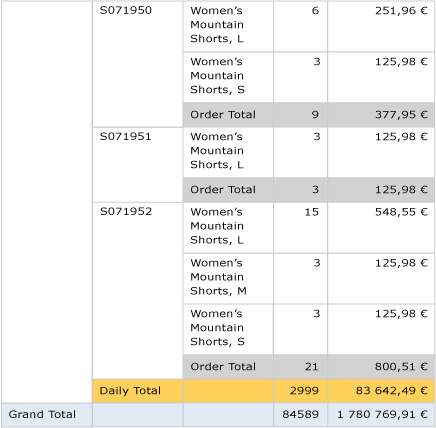Viewport: 436px width, 428px height.
Task: Click the Daily Total label cell
Action: click(x=138, y=391)
